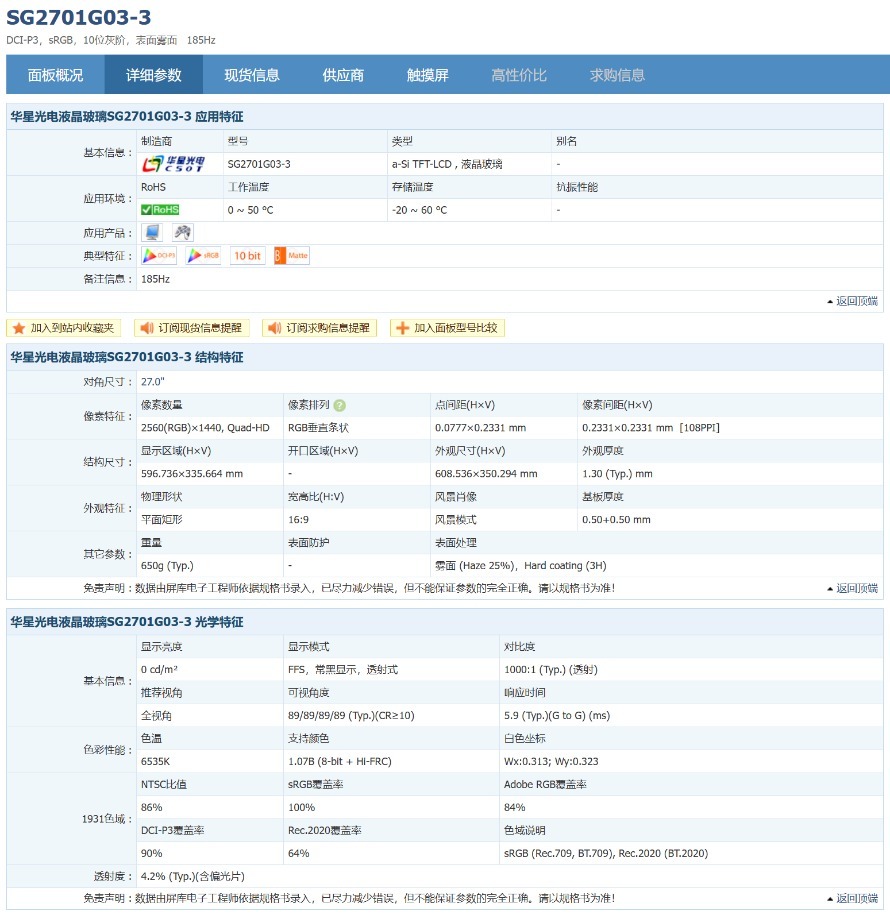Click the star icon for 加入到站内收藏夹
This screenshot has height=915, width=890.
(19, 328)
